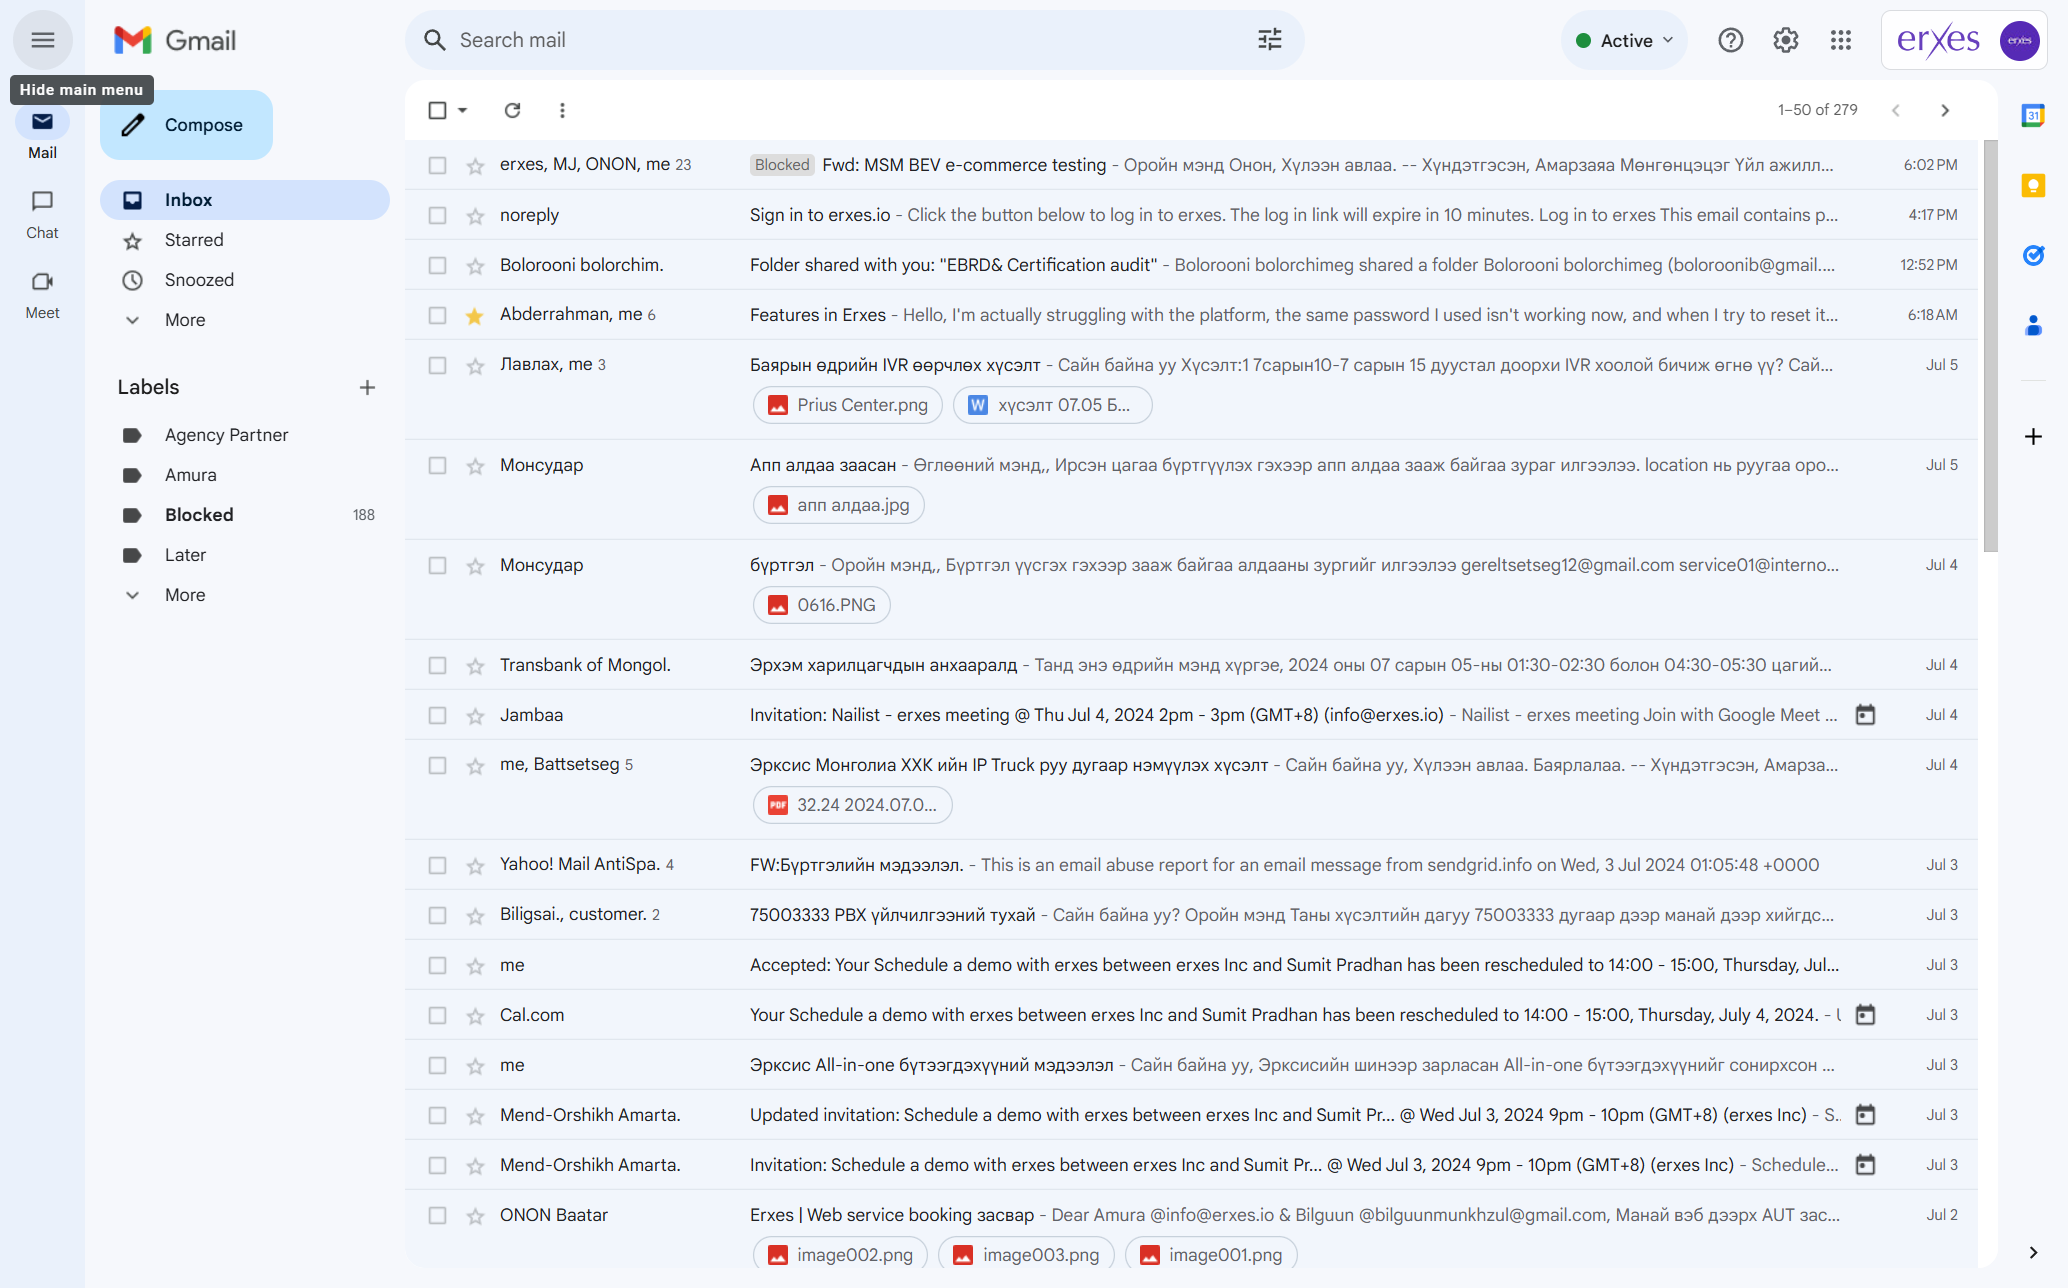The height and width of the screenshot is (1288, 2068).
Task: Open the Google apps grid
Action: (1840, 40)
